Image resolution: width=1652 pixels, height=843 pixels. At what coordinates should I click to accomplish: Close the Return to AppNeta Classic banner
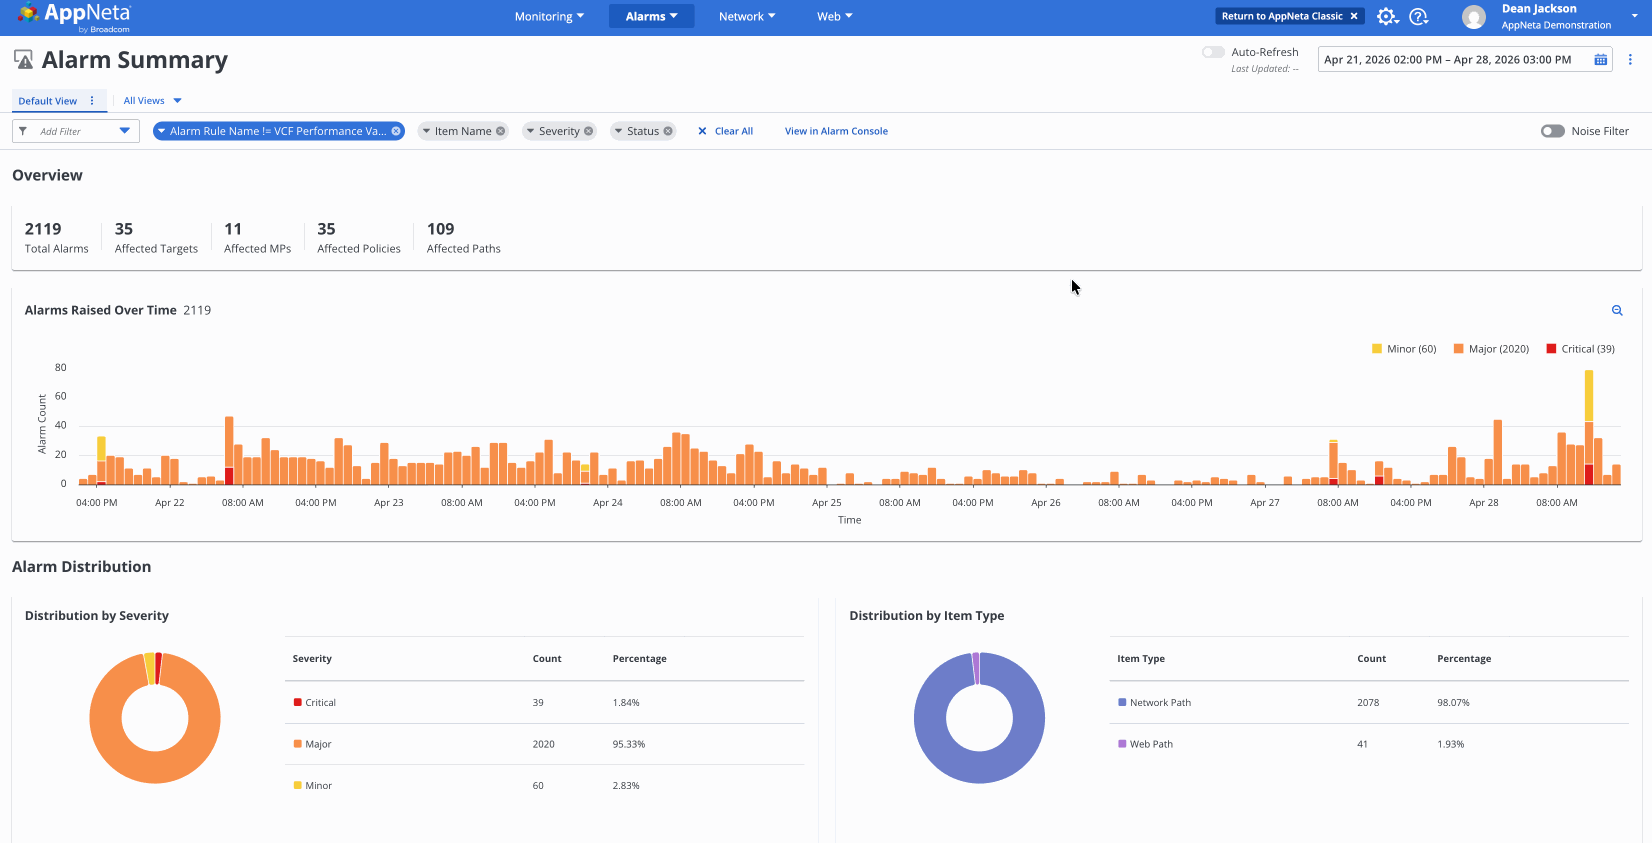pyautogui.click(x=1354, y=16)
